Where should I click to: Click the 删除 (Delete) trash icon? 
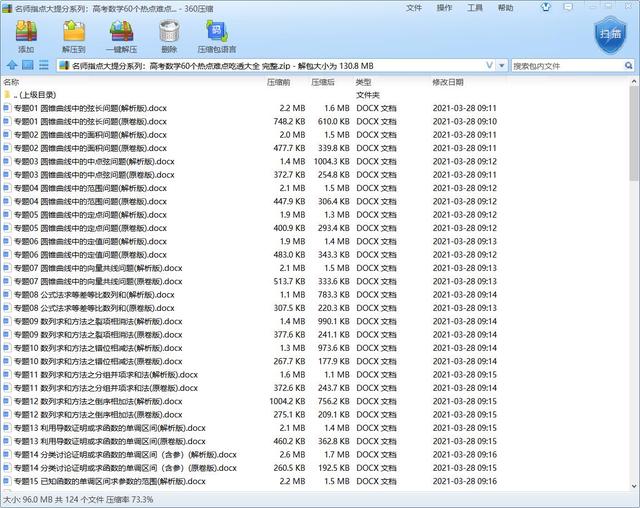[x=169, y=32]
